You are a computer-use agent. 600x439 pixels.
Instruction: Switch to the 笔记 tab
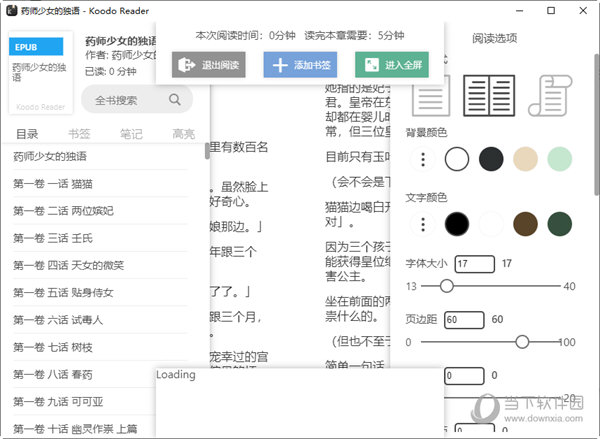coord(131,134)
